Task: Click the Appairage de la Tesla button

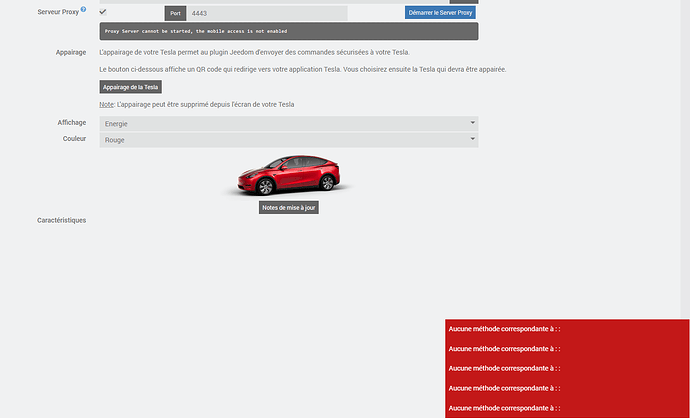Action: 130,87
